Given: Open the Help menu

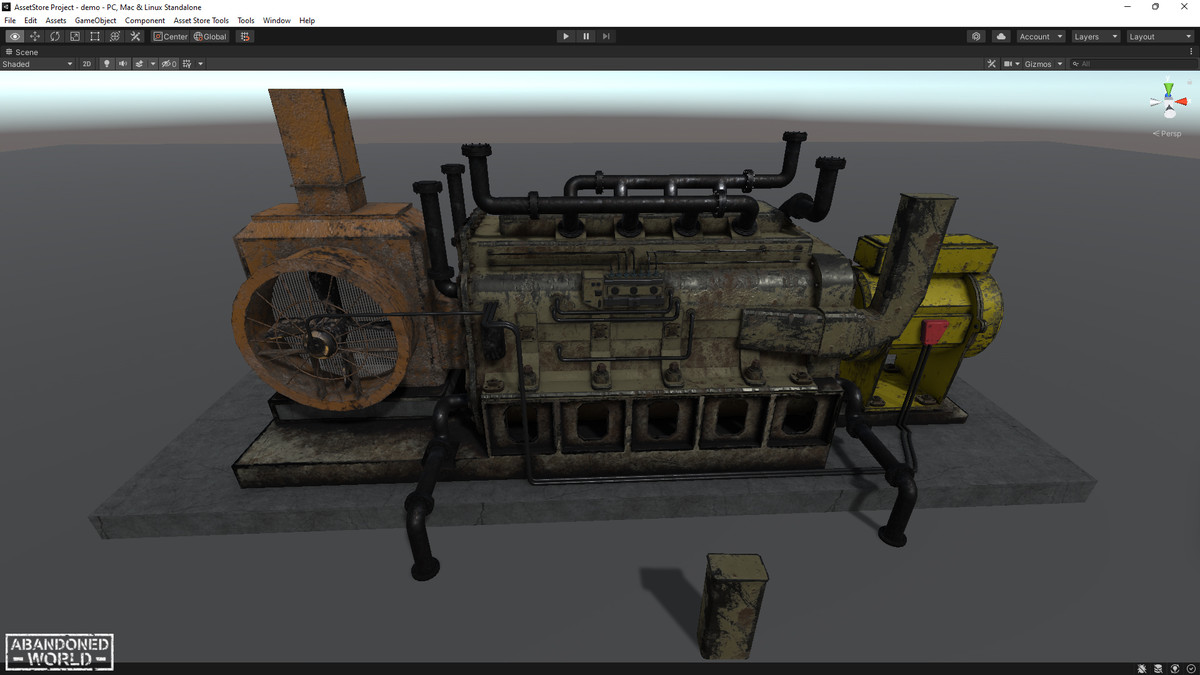Looking at the screenshot, I should 307,20.
